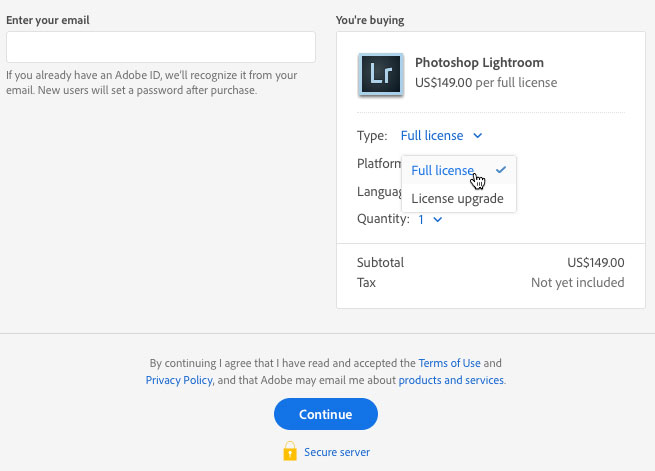Focus the Enter your email field

click(161, 47)
